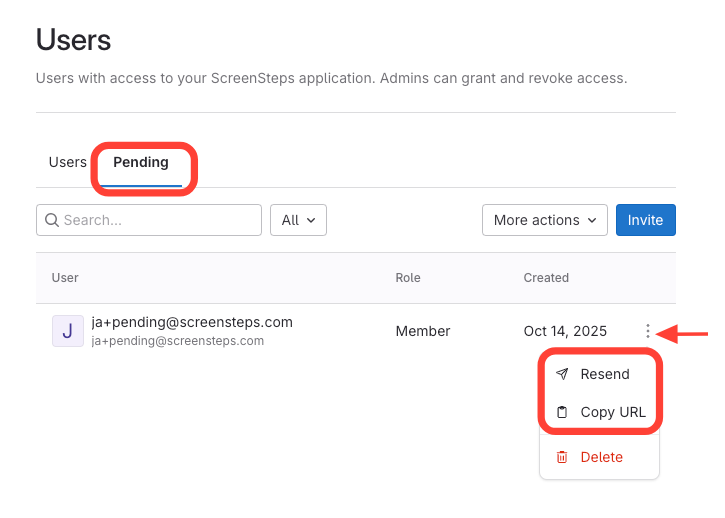Choose Copy URL from the menu

(612, 412)
